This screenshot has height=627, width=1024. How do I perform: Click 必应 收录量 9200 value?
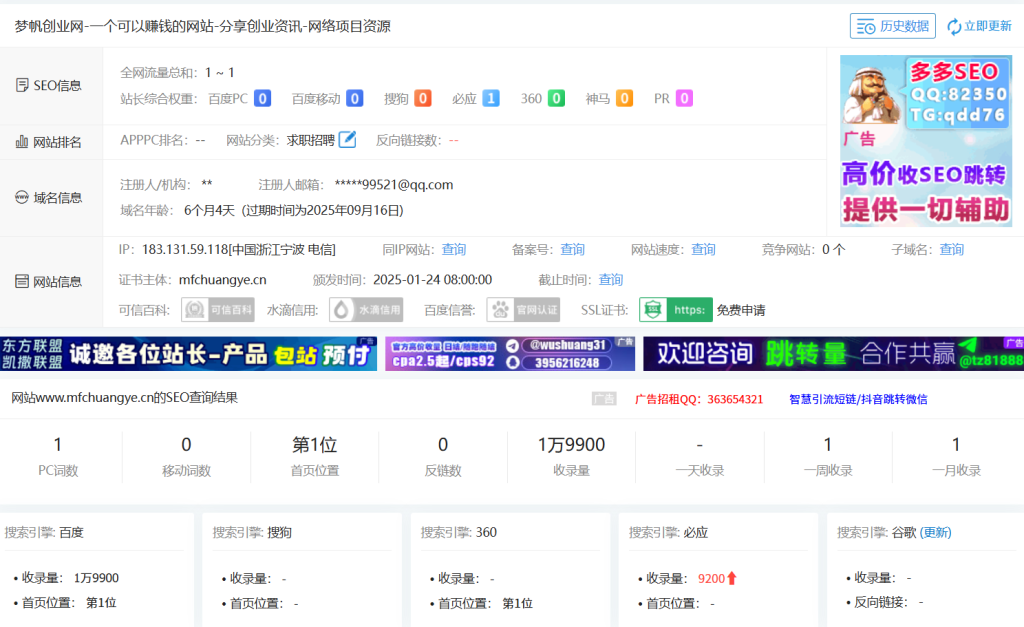711,578
